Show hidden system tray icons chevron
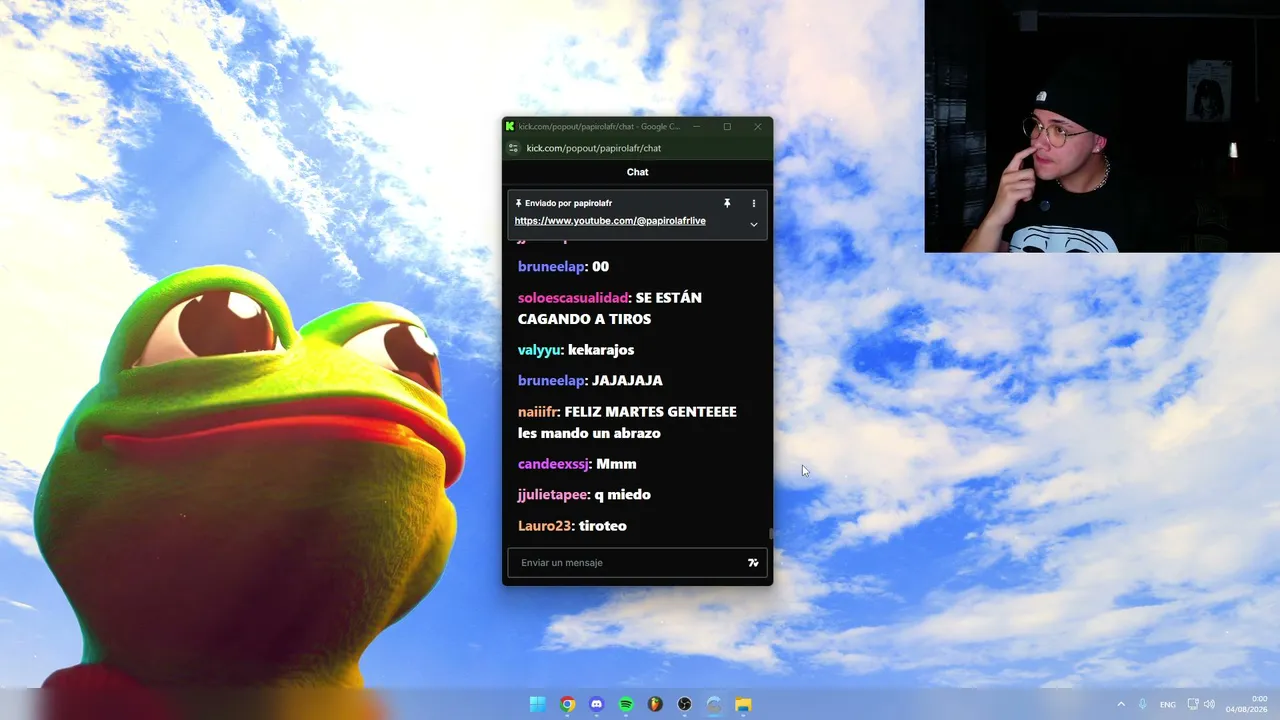 click(1121, 704)
